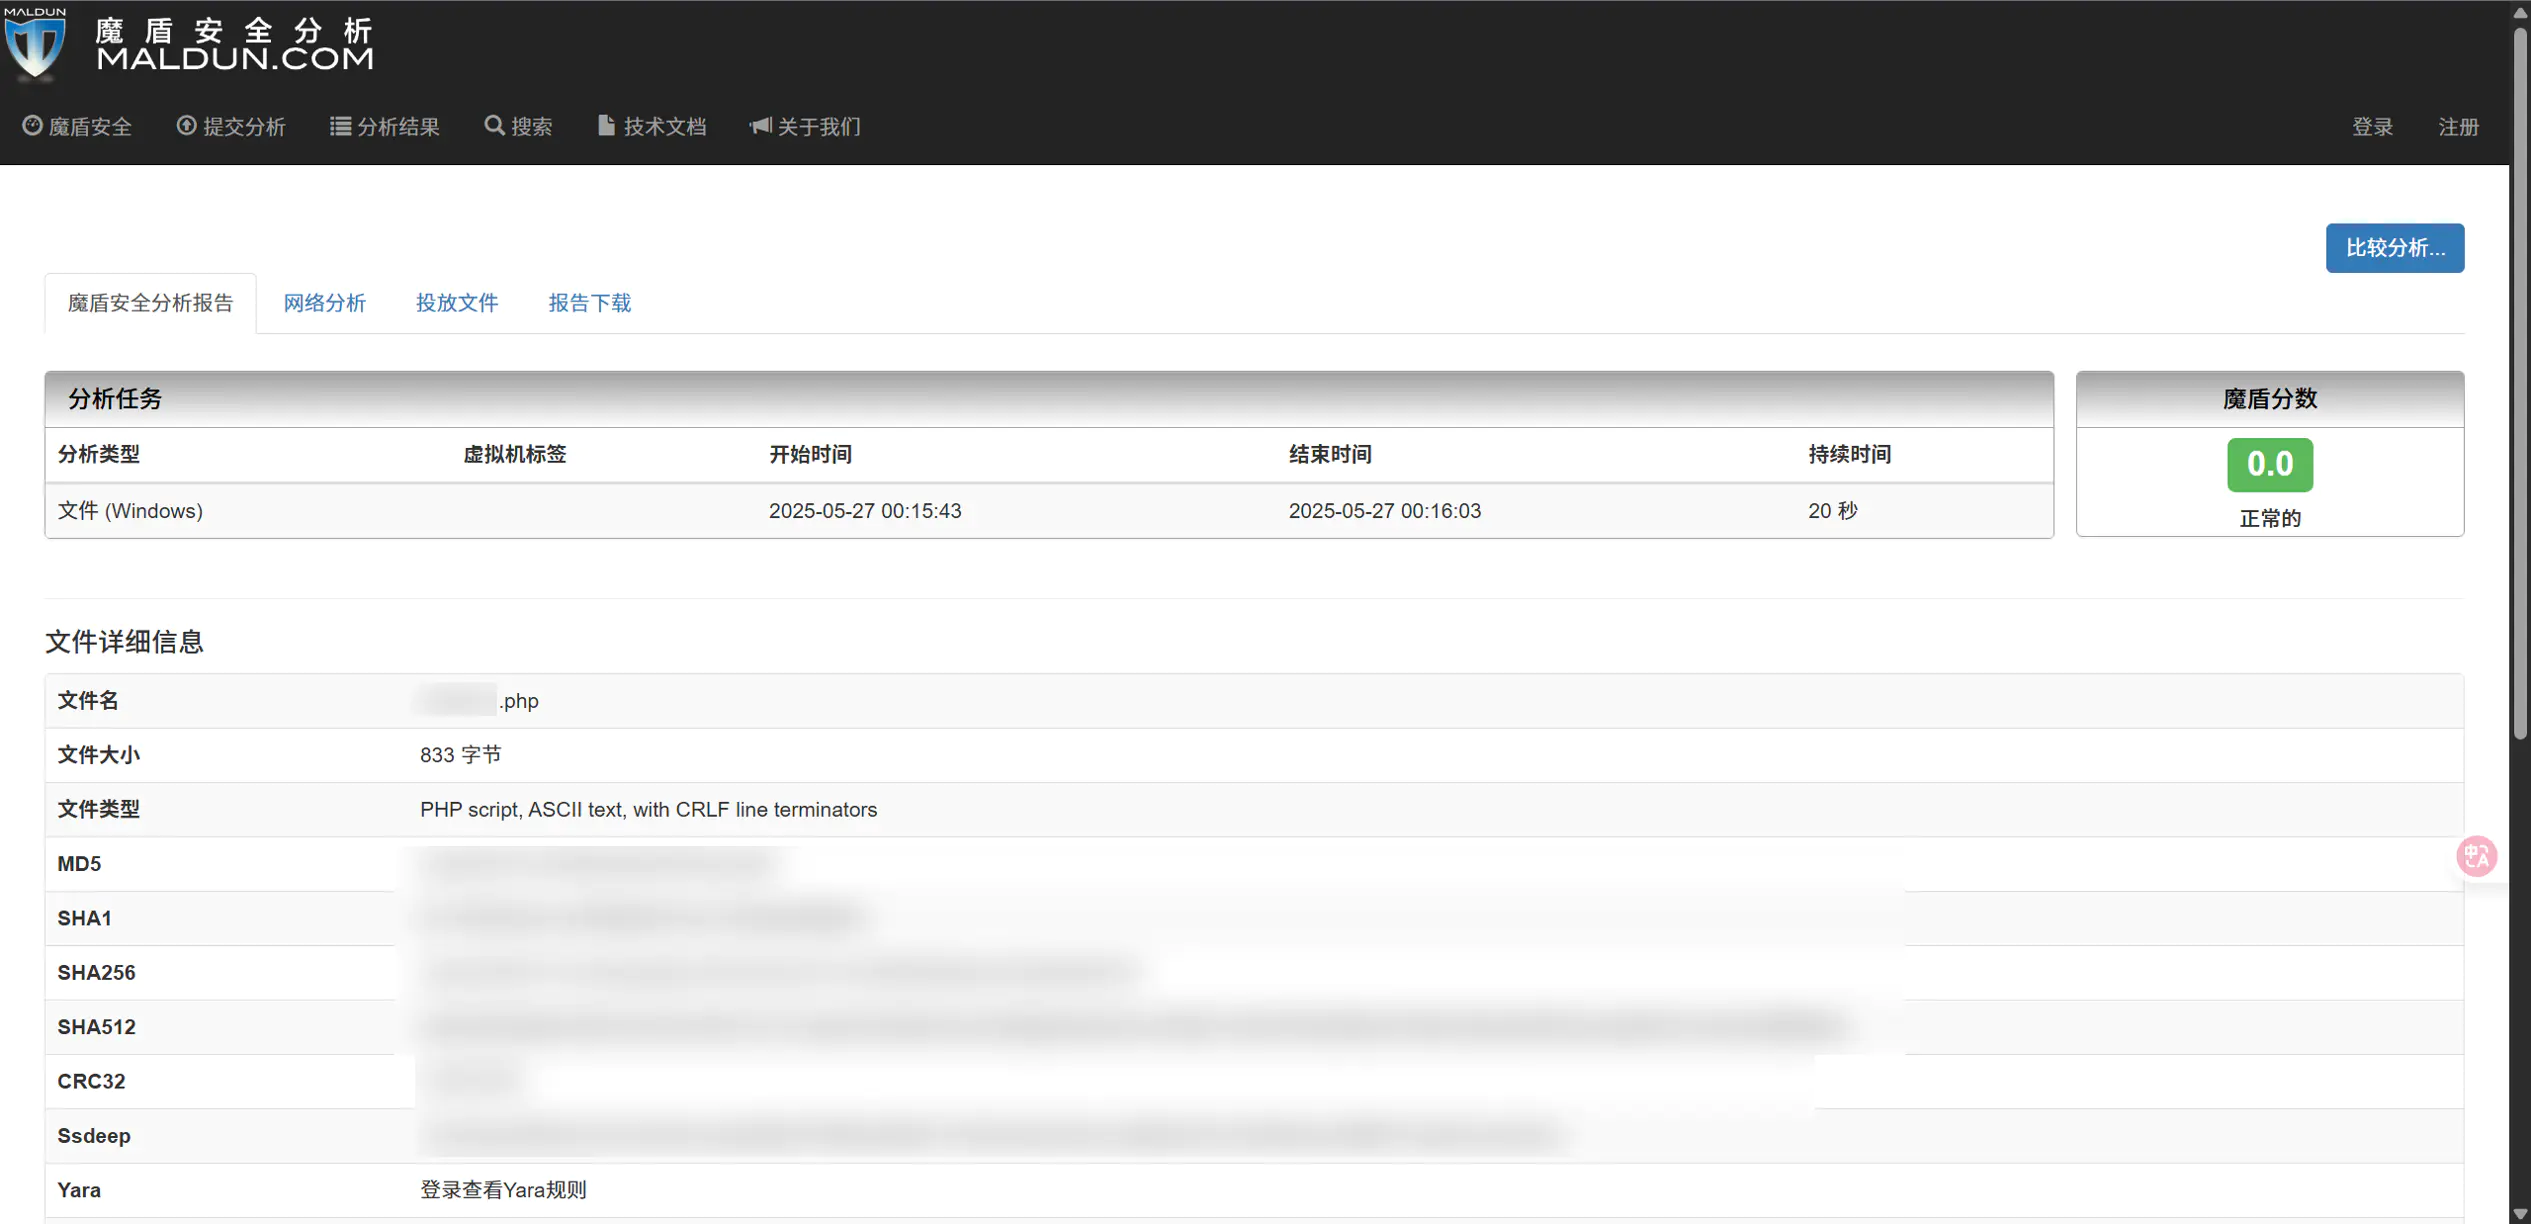Click the list icon beside 分析结果
The width and height of the screenshot is (2531, 1224).
click(x=340, y=126)
